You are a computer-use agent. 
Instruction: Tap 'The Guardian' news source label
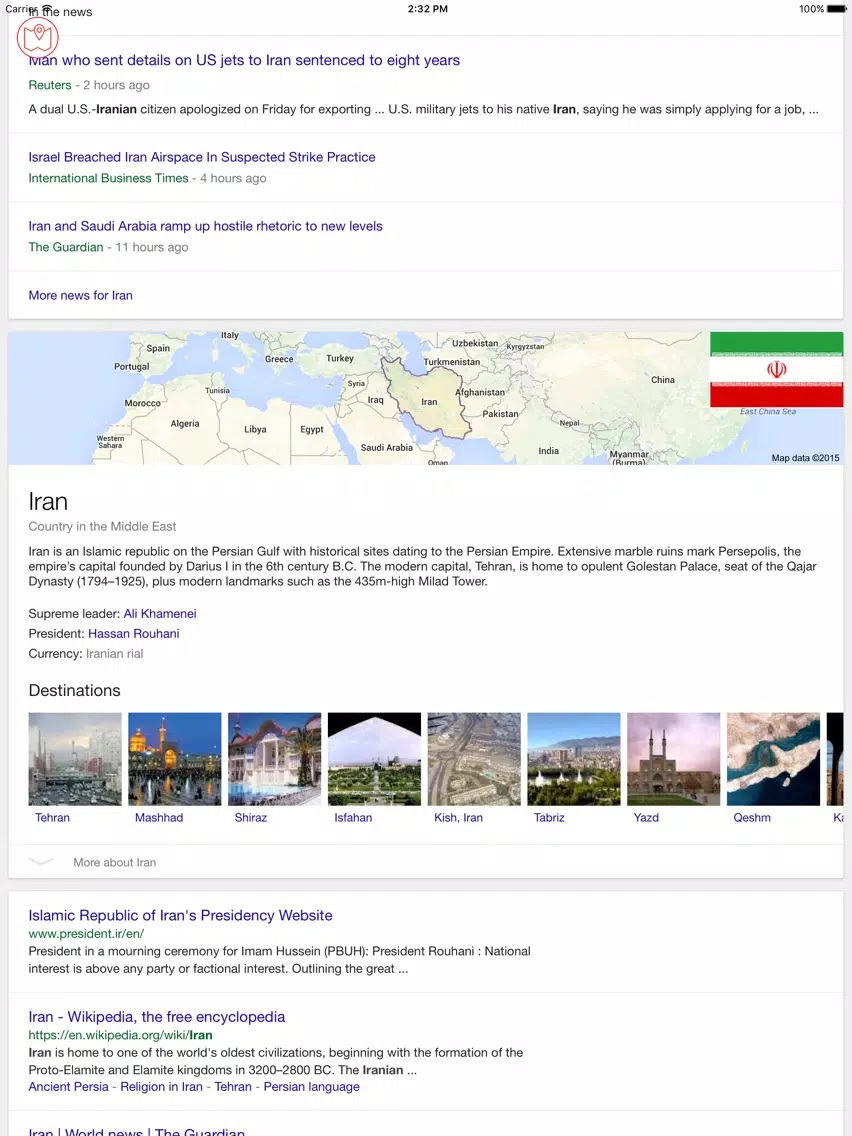[66, 247]
